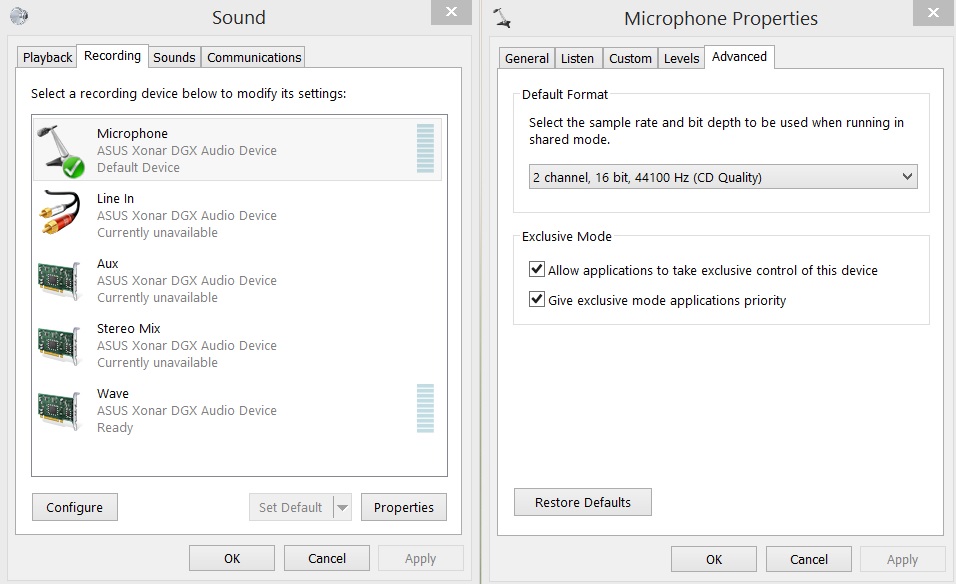Click the Configure button
The image size is (956, 584).
point(74,507)
